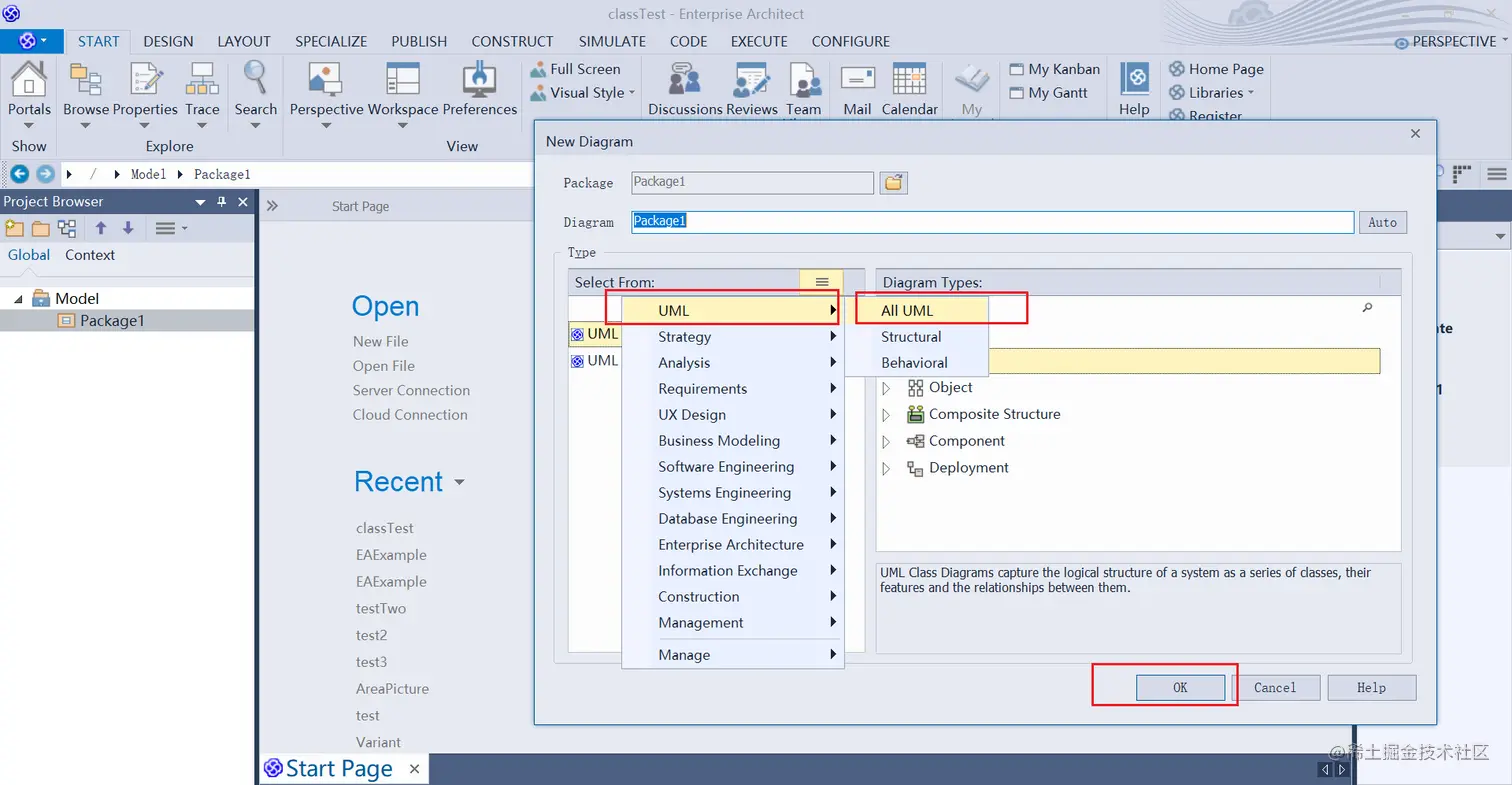The image size is (1512, 785).
Task: Open My Gantt from the ribbon
Action: tap(1047, 93)
